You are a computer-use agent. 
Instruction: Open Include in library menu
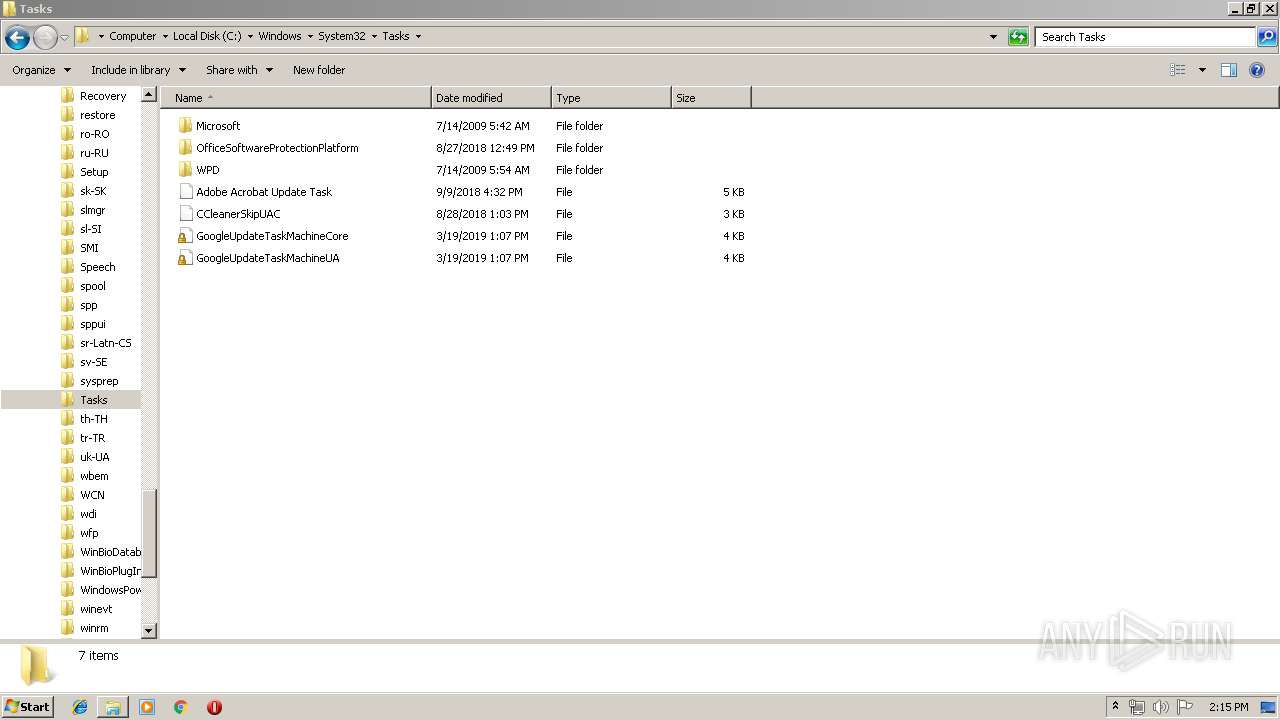[138, 70]
